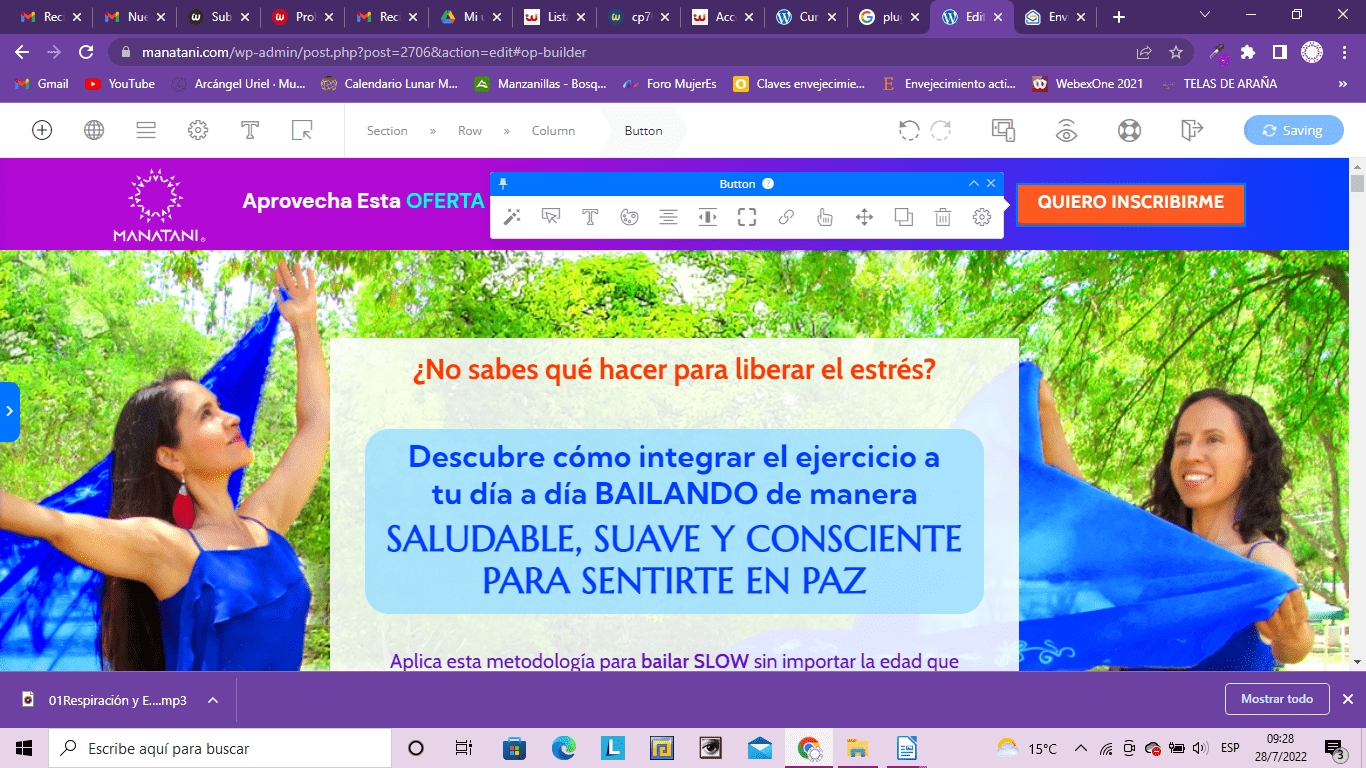Click the '¿No sabes qué hacer' heading
The height and width of the screenshot is (768, 1366).
pyautogui.click(x=674, y=370)
